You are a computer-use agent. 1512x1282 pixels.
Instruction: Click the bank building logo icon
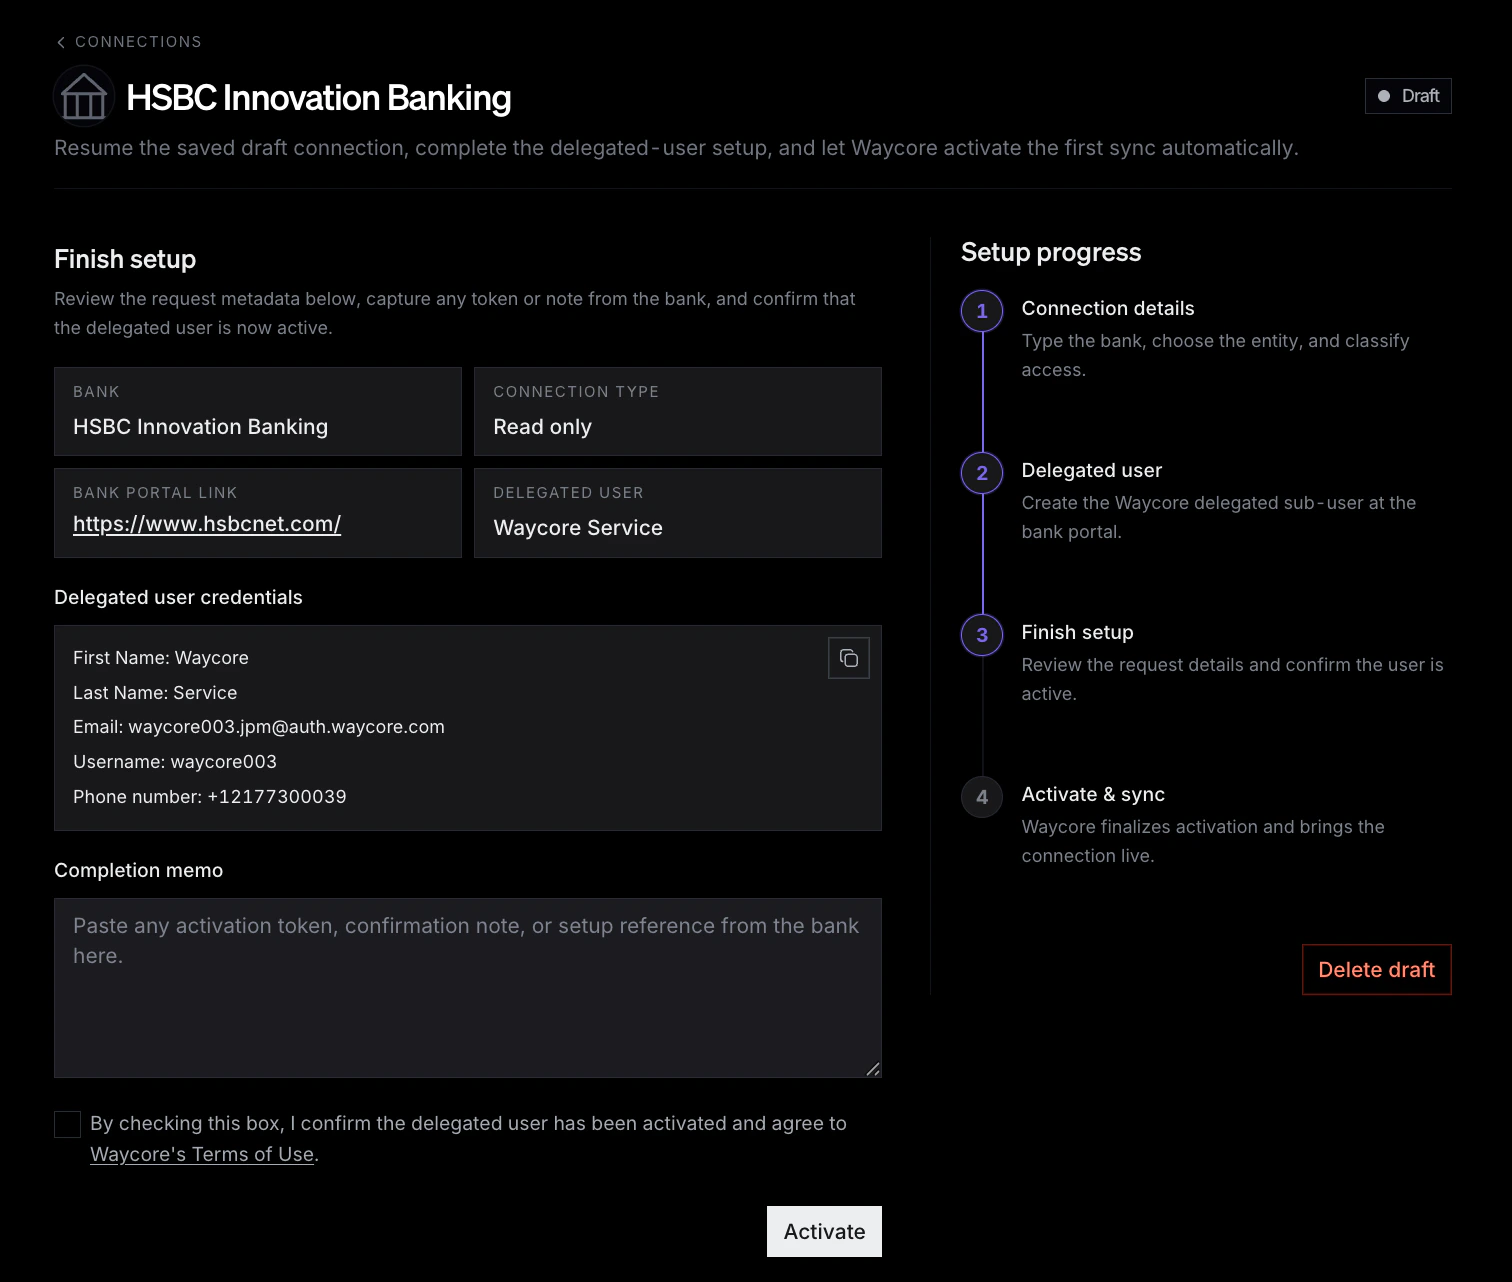pos(84,97)
